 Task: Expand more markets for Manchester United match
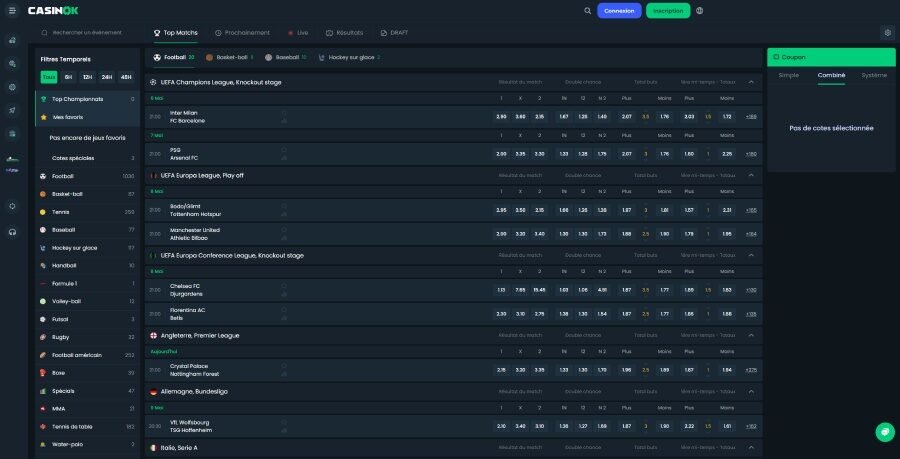pos(751,234)
